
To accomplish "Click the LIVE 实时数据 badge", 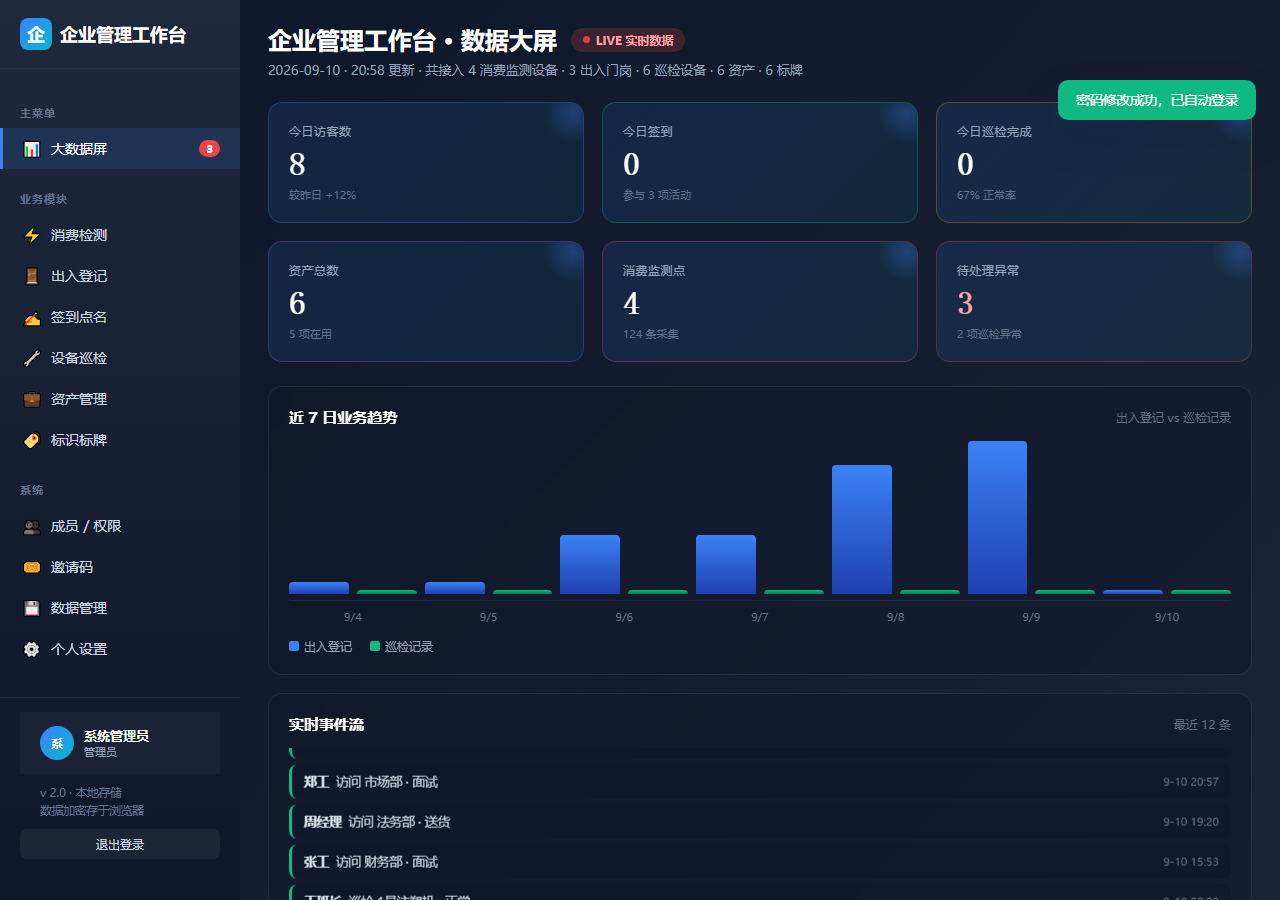I will (628, 40).
